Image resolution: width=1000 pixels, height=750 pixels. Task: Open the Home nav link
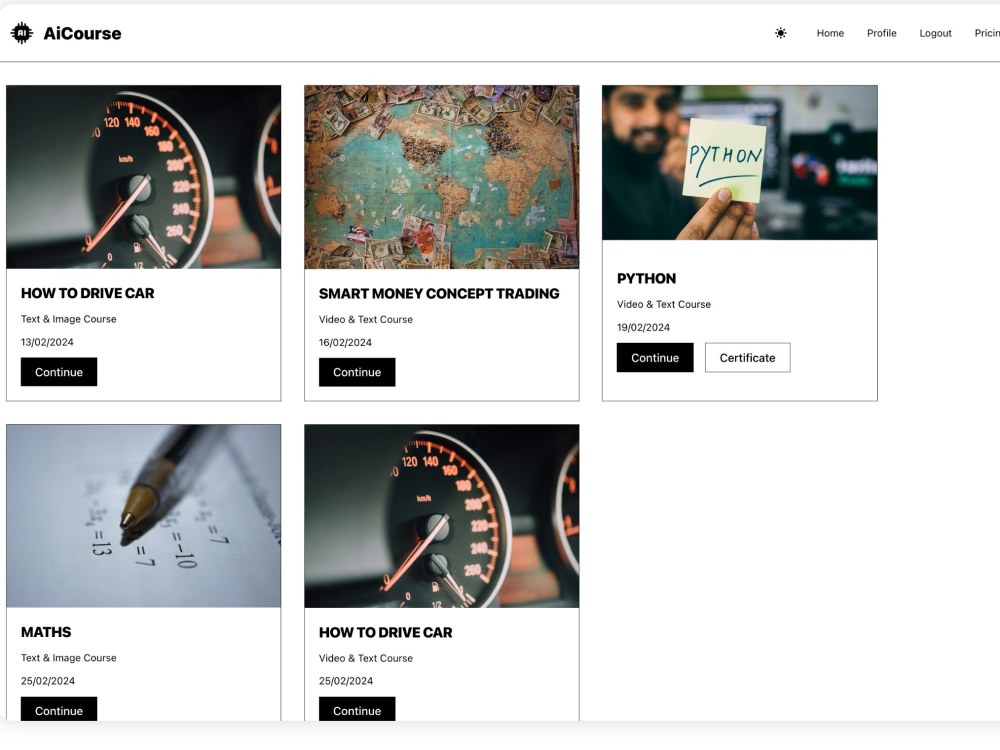pos(830,33)
